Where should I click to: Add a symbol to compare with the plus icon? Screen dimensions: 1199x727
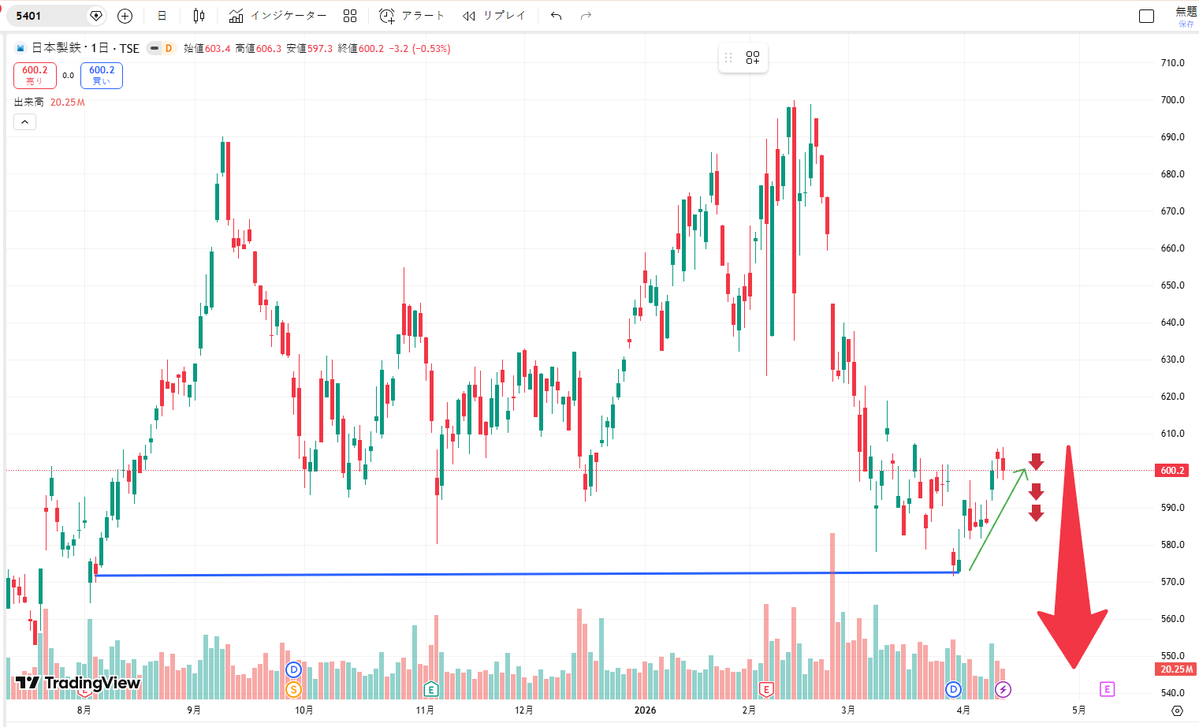click(125, 15)
